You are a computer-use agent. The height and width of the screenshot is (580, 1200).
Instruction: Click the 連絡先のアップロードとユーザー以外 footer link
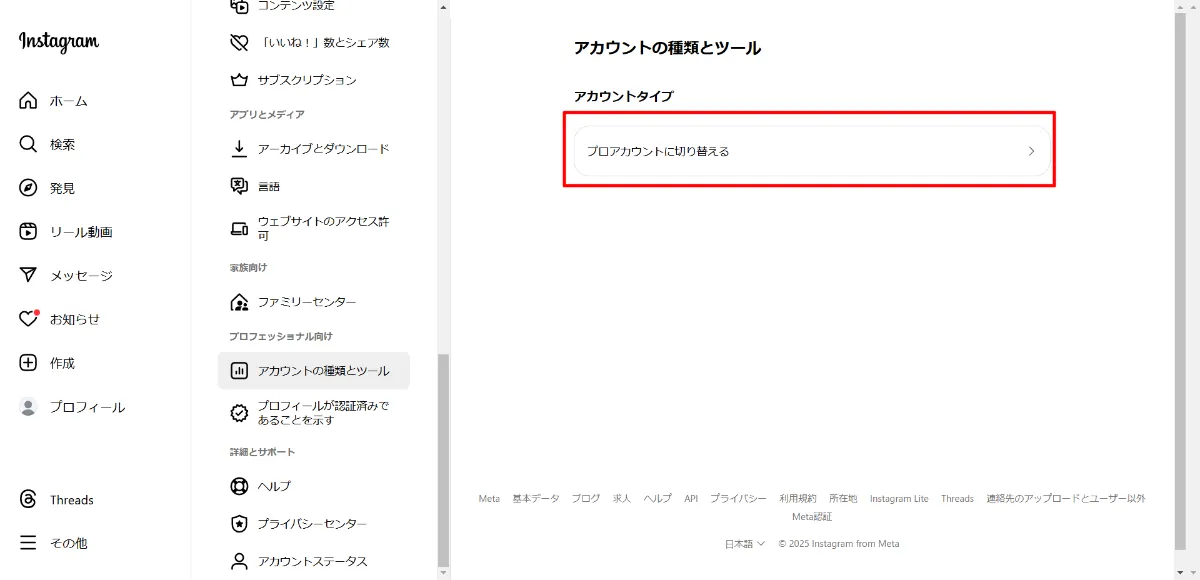(x=1066, y=498)
